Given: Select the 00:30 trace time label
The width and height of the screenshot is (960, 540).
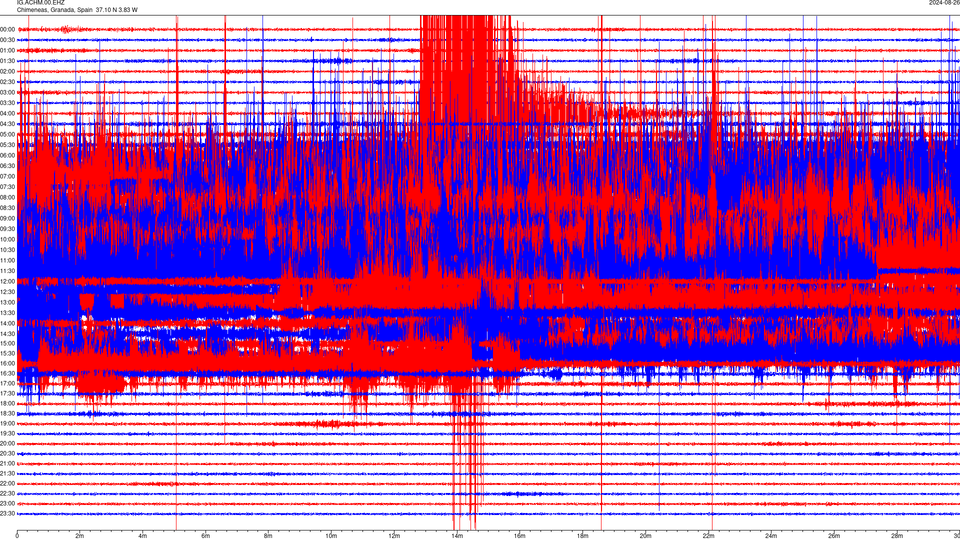Looking at the screenshot, I should click(7, 40).
